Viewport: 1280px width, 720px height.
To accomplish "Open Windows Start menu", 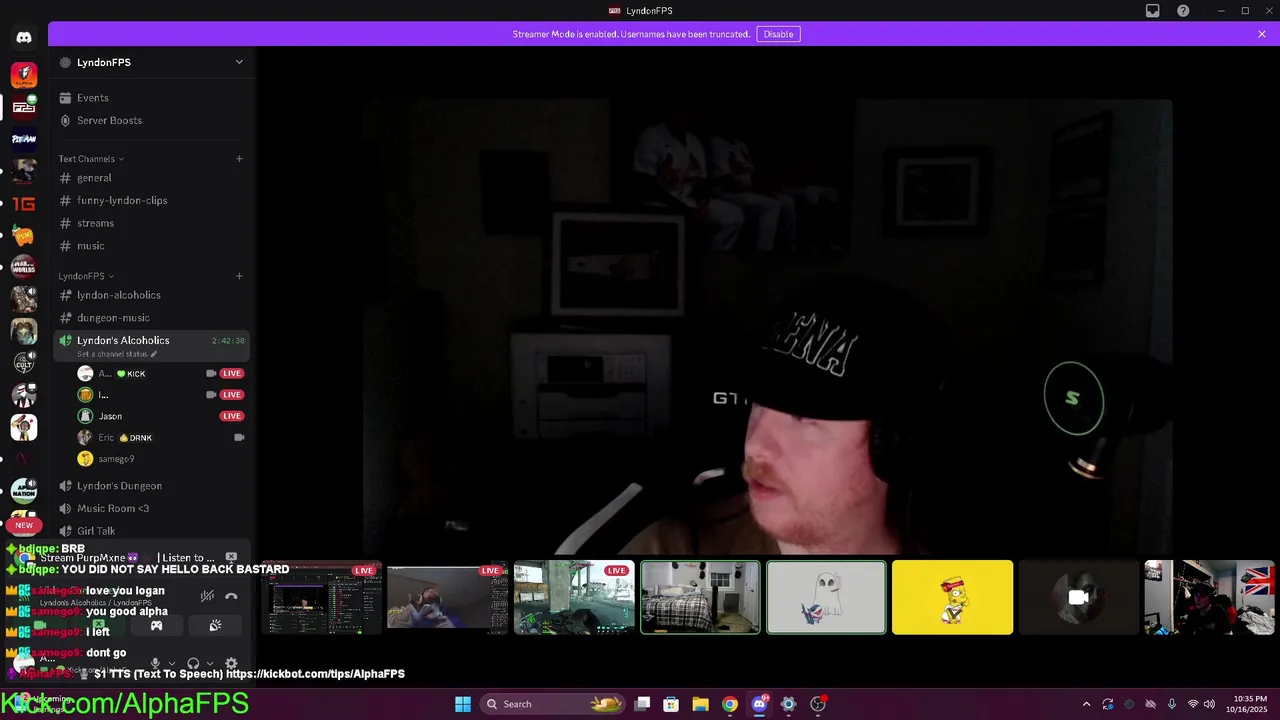I will (x=463, y=704).
